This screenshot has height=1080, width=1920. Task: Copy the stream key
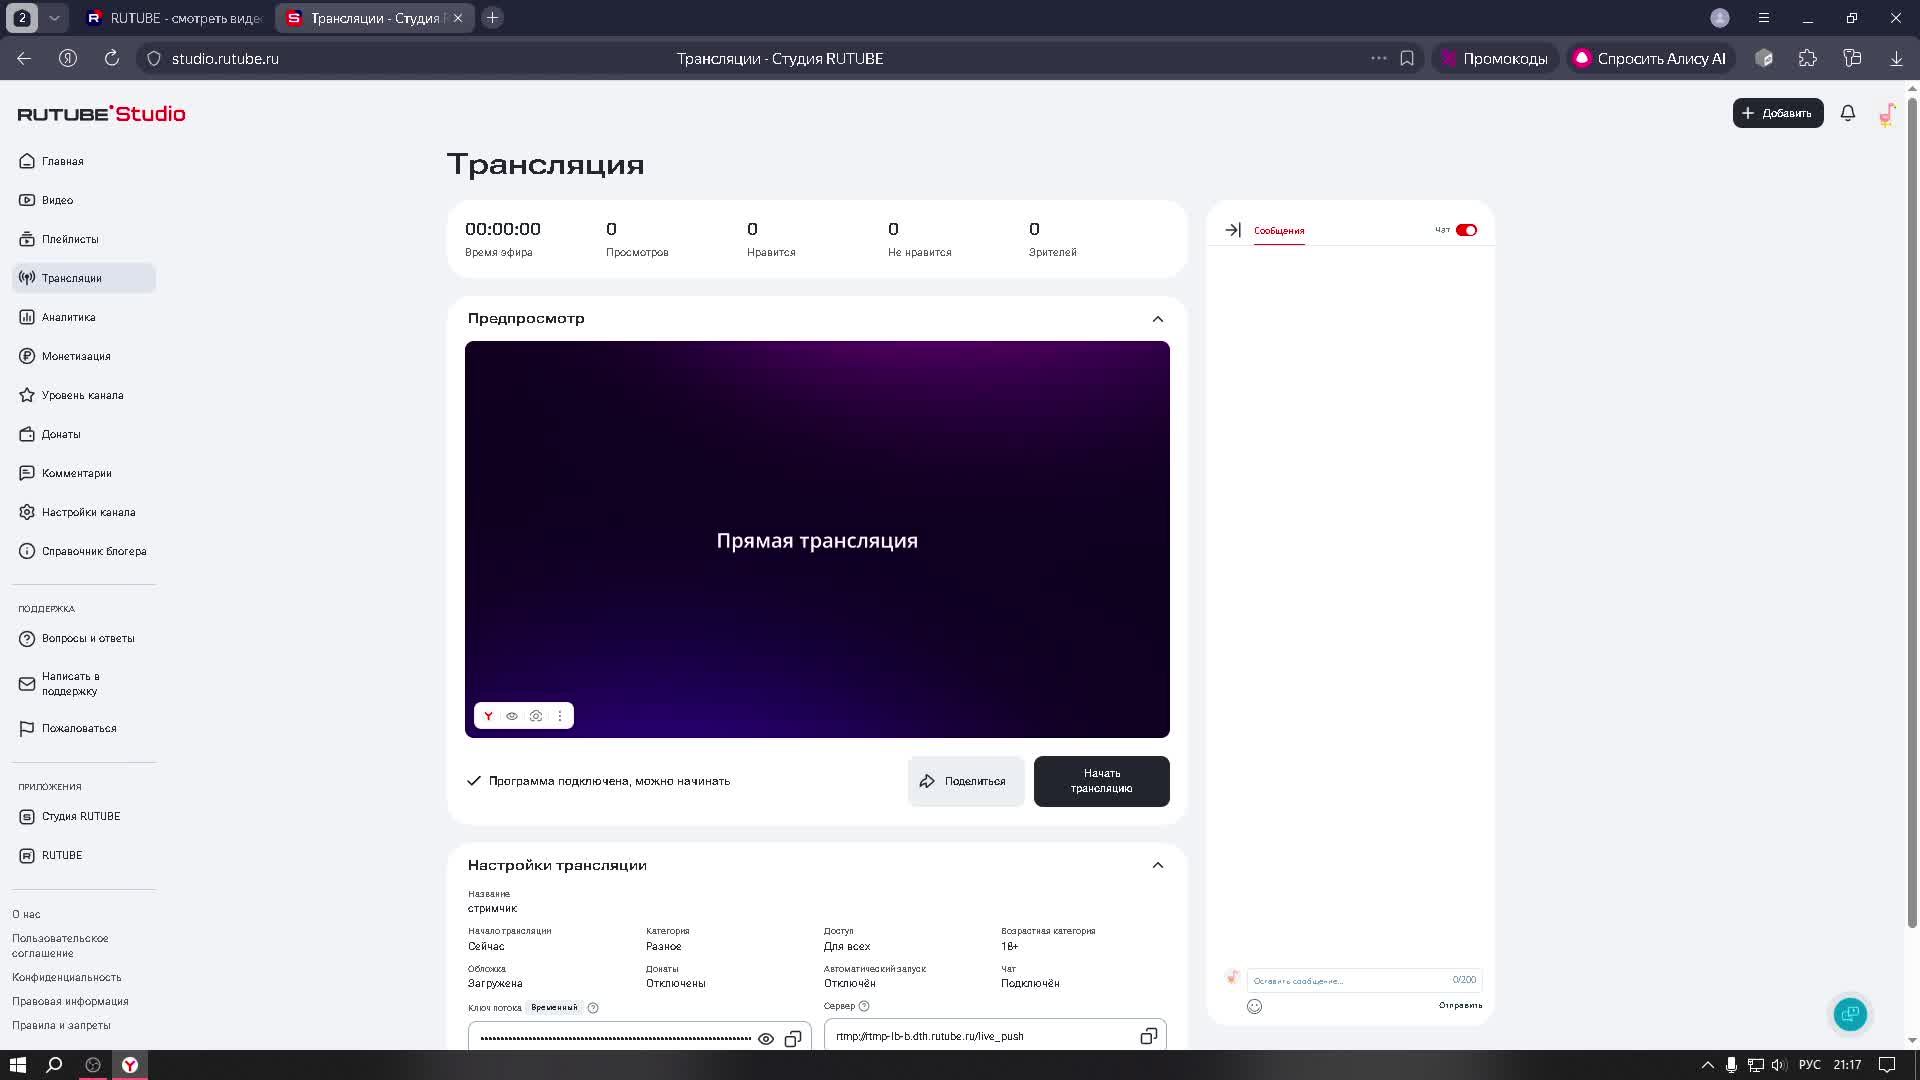click(793, 1039)
